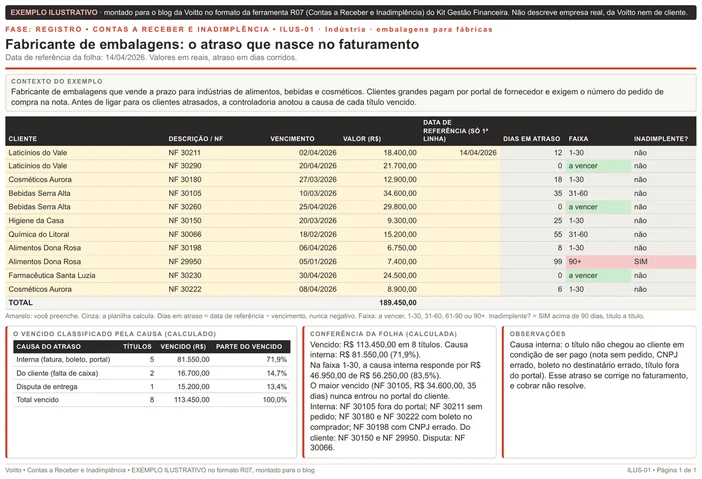
Task: Select the 'VALOR (R$)' column header
Action: 362,139
